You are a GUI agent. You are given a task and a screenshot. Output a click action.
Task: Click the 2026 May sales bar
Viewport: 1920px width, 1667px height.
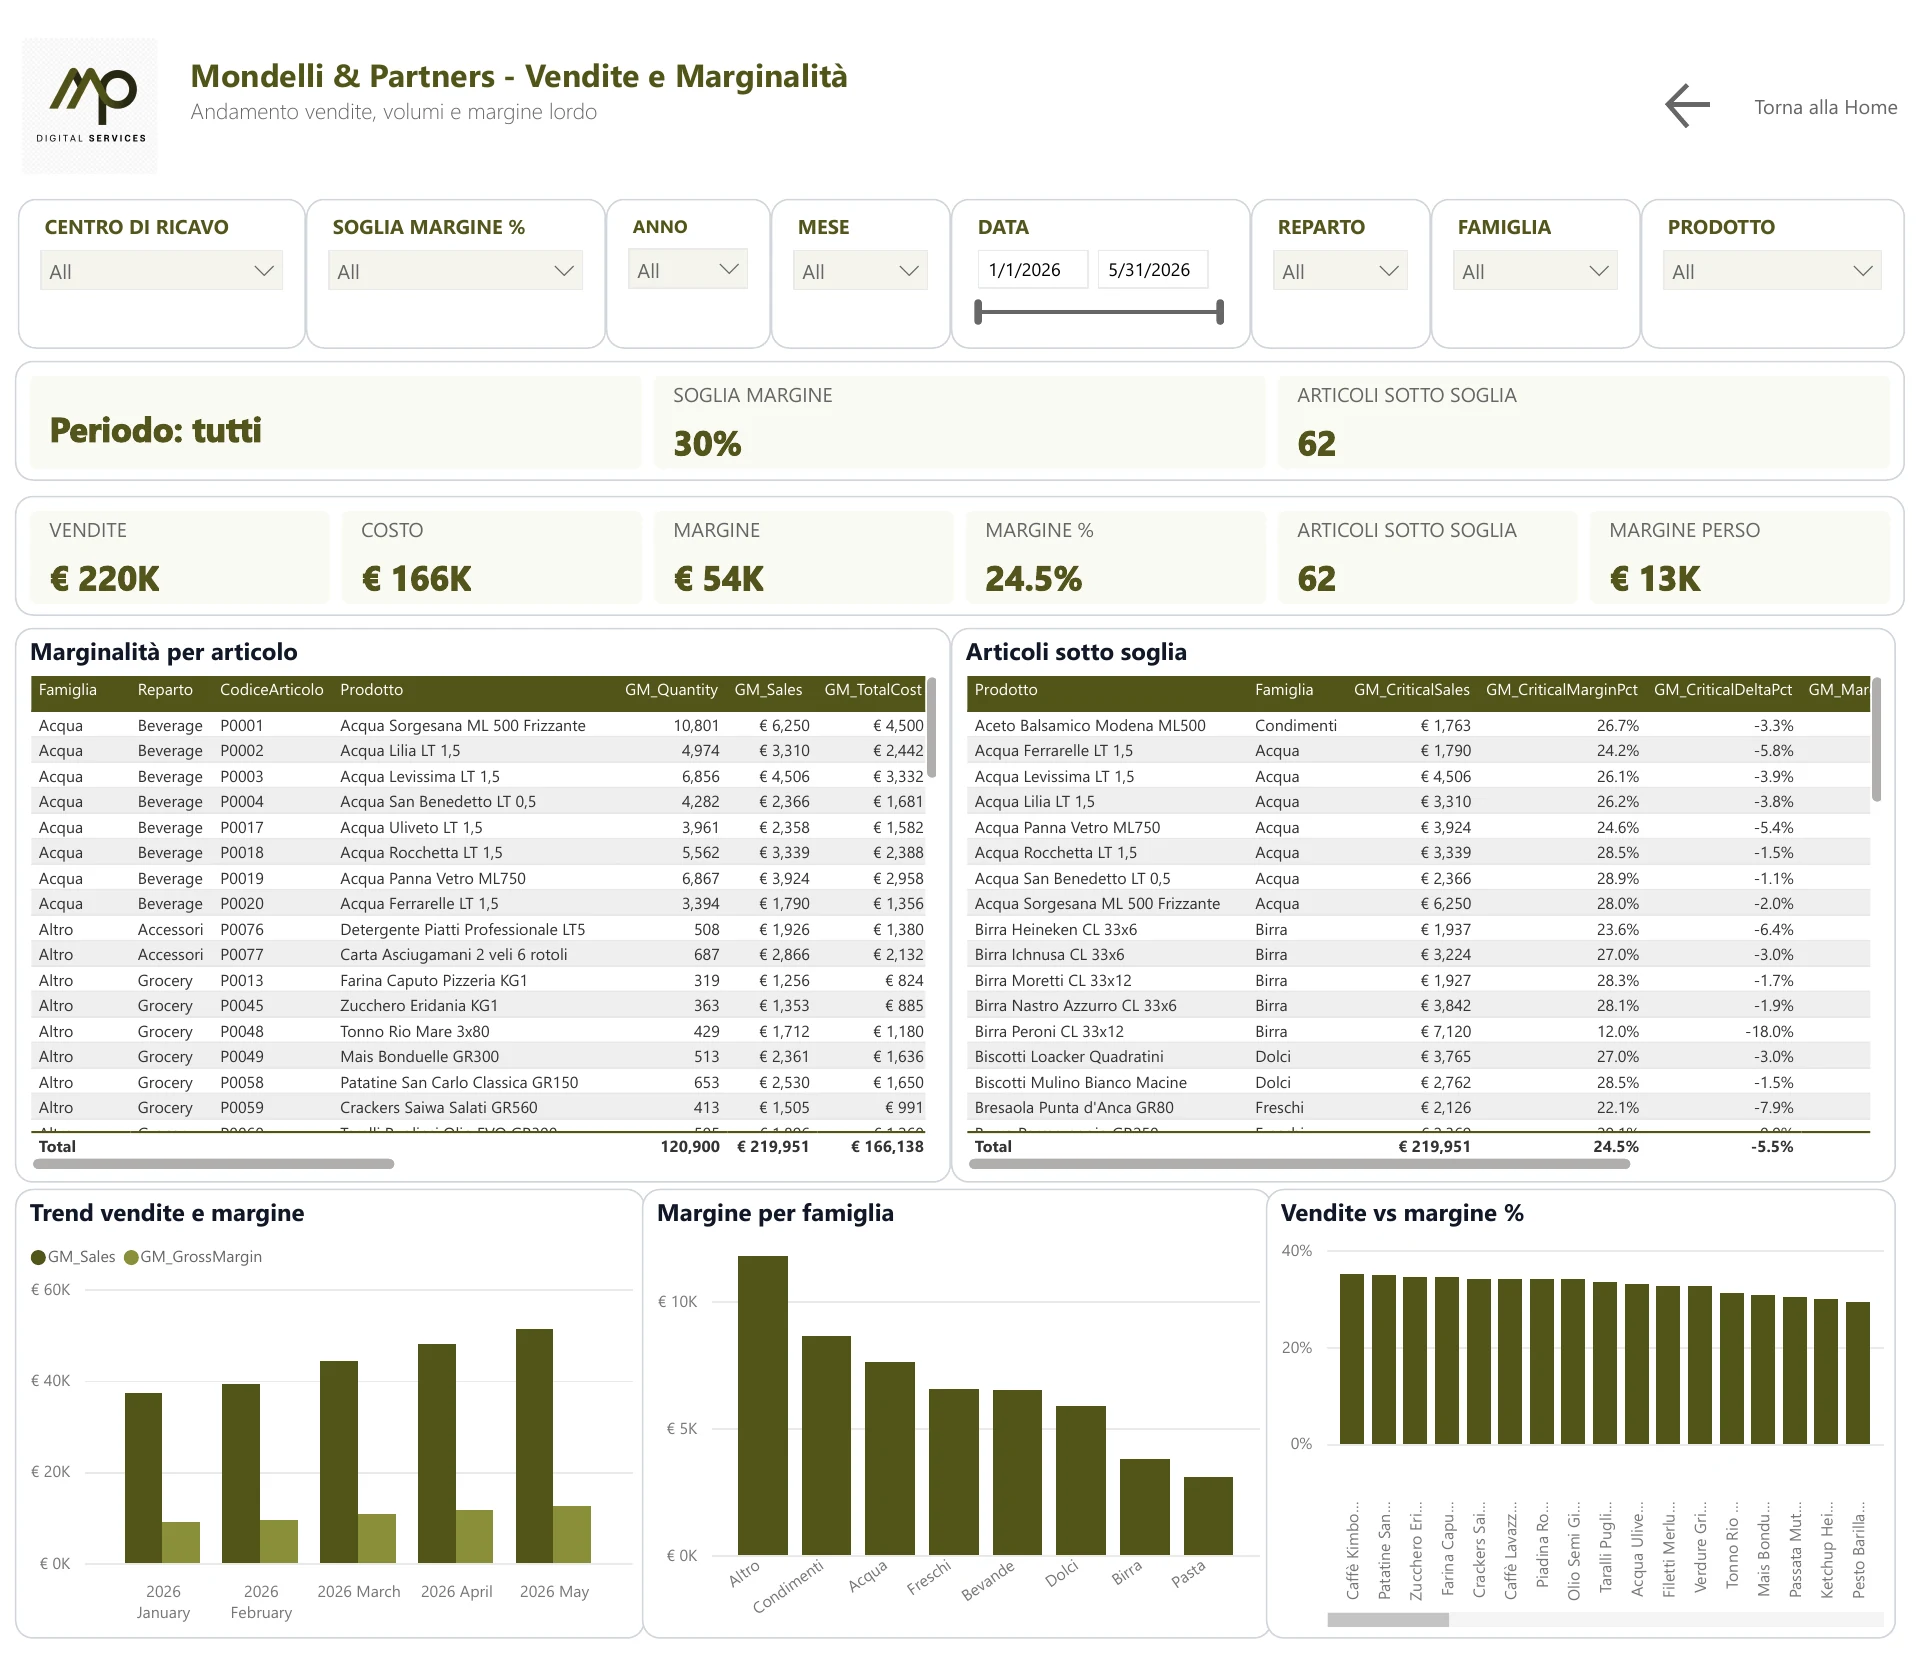point(534,1446)
